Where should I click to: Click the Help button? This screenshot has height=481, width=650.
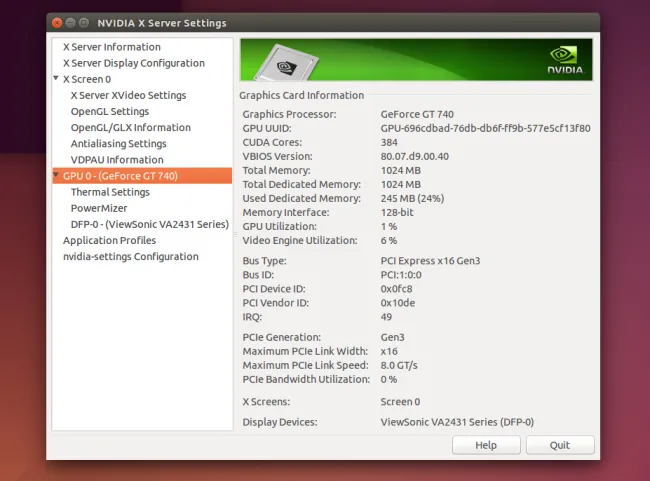coord(486,445)
